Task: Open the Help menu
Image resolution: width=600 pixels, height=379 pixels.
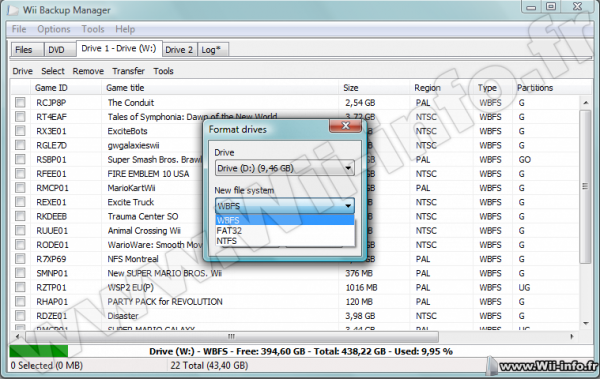Action: coord(125,29)
